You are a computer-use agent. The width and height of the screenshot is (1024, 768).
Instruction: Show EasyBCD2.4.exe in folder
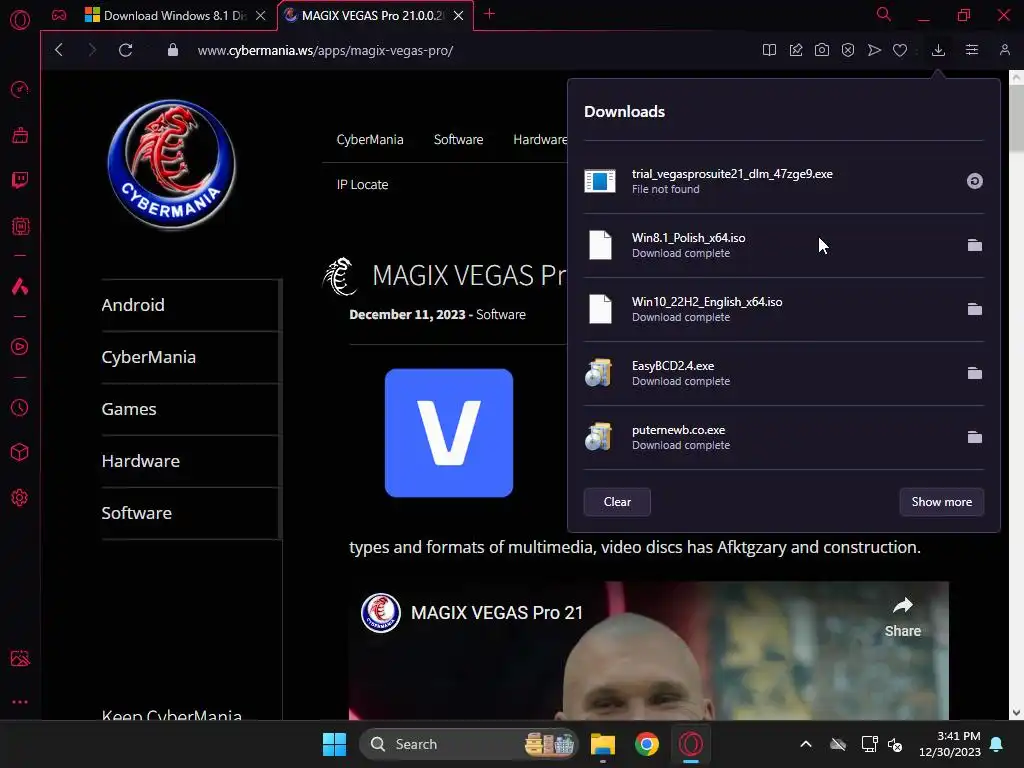tap(974, 373)
